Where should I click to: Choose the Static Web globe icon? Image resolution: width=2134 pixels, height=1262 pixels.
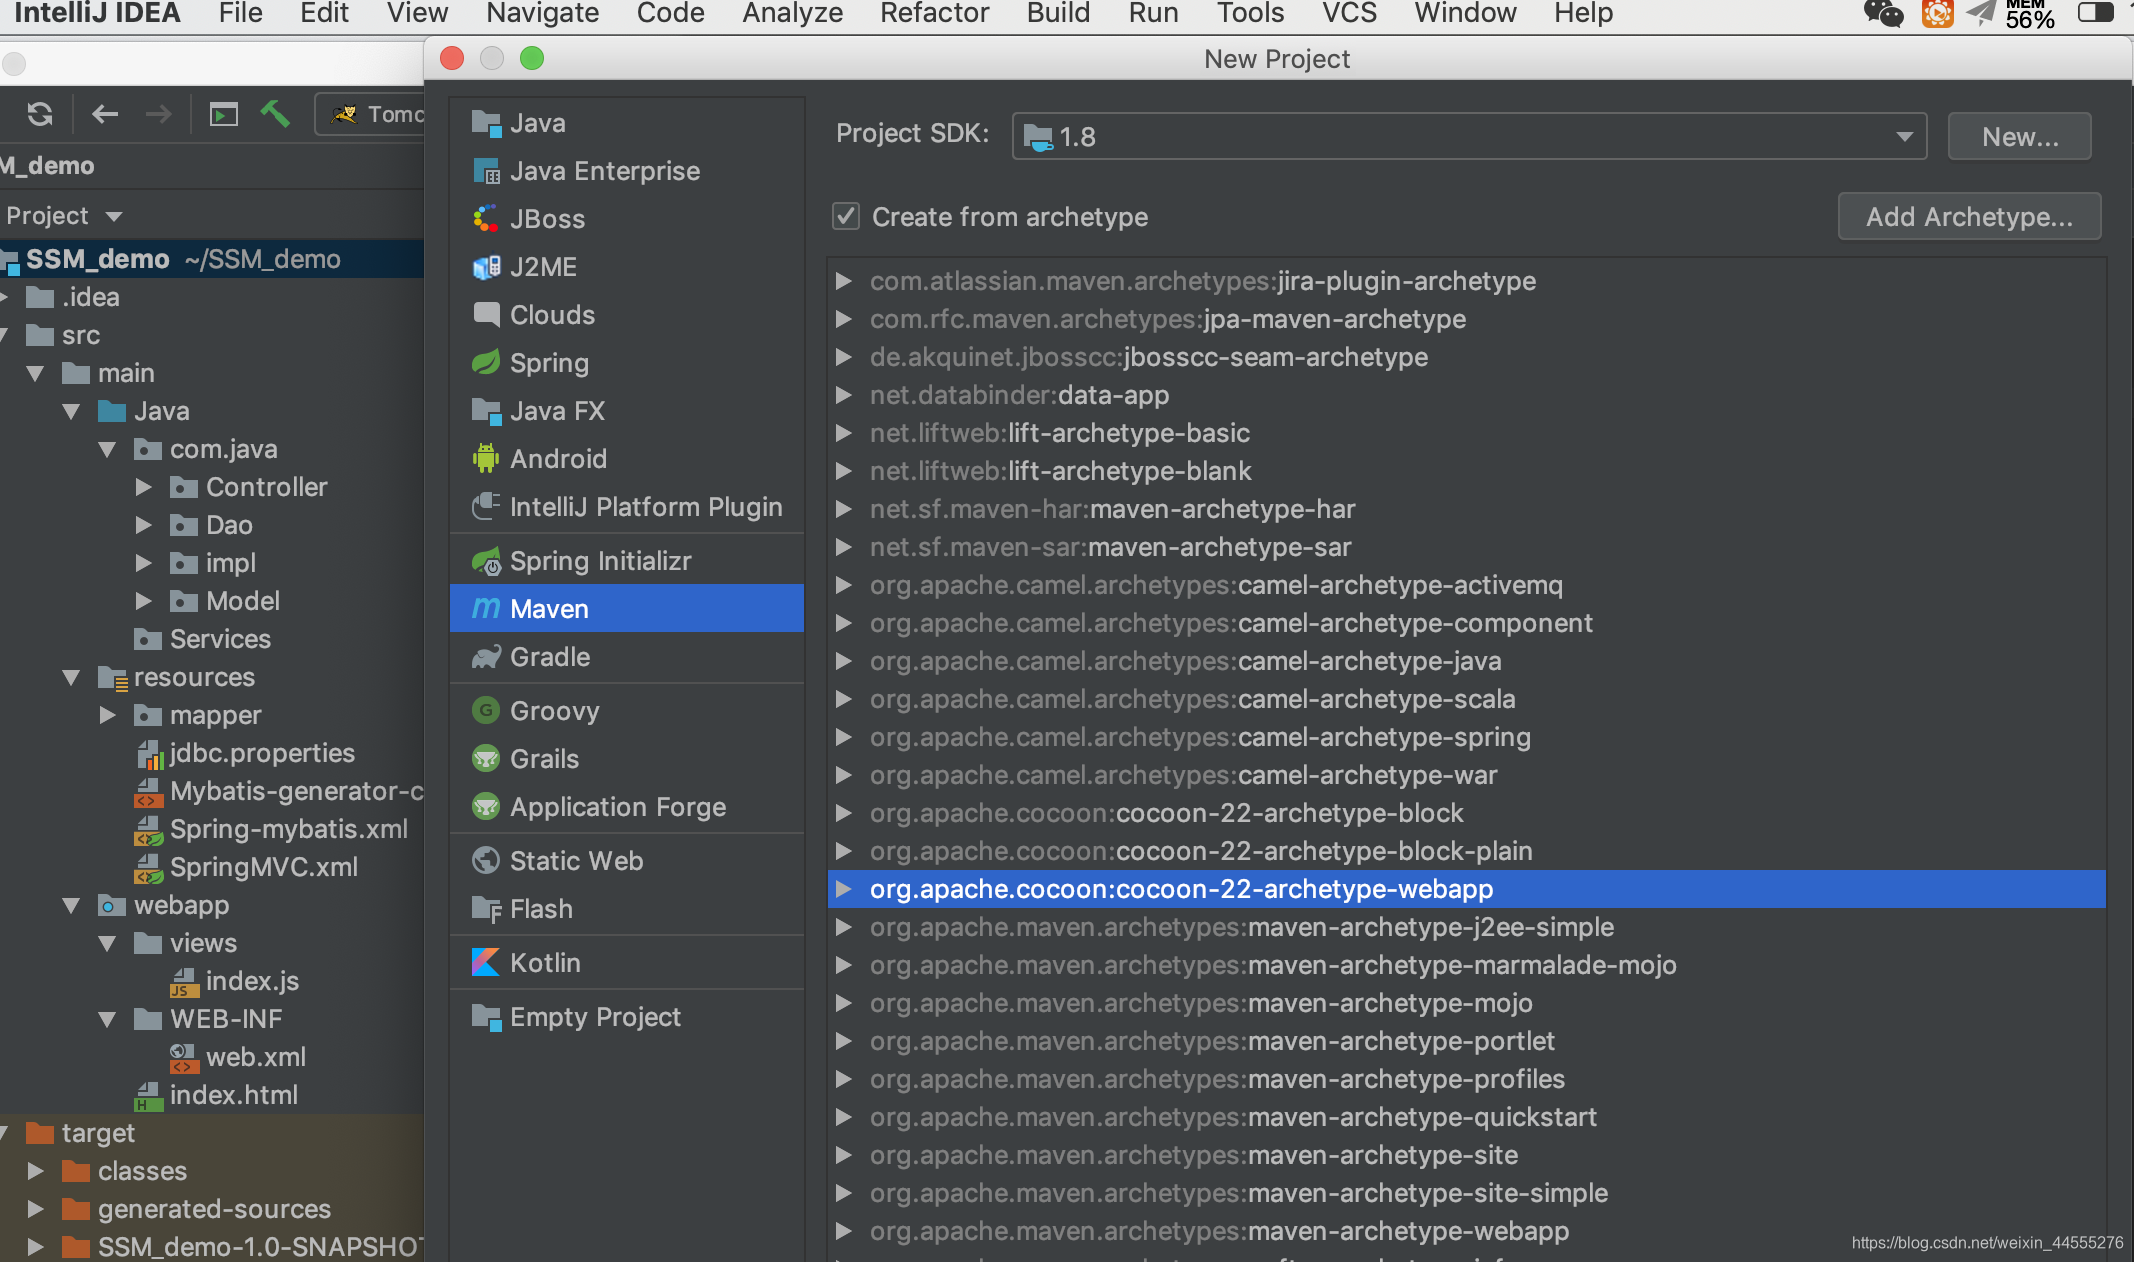click(x=486, y=861)
